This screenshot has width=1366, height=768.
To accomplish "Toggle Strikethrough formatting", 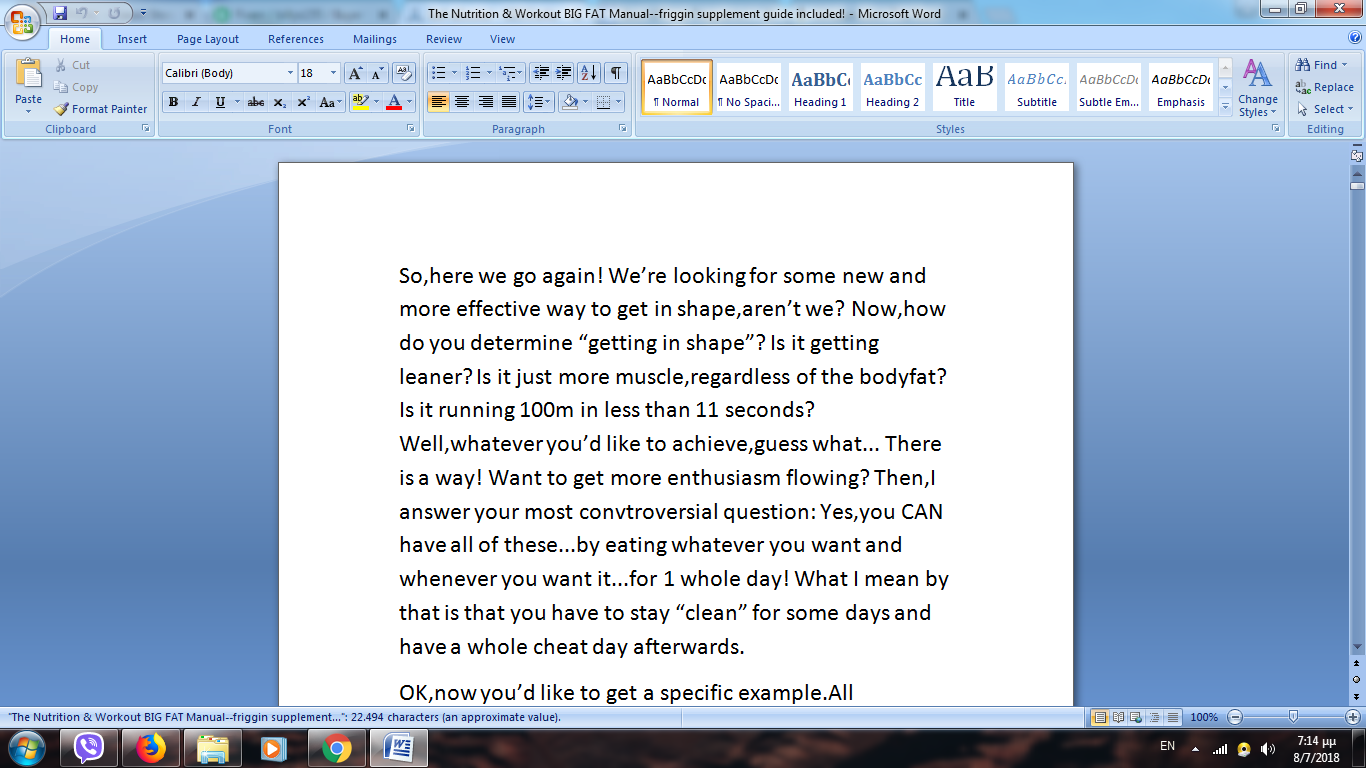I will tap(255, 102).
